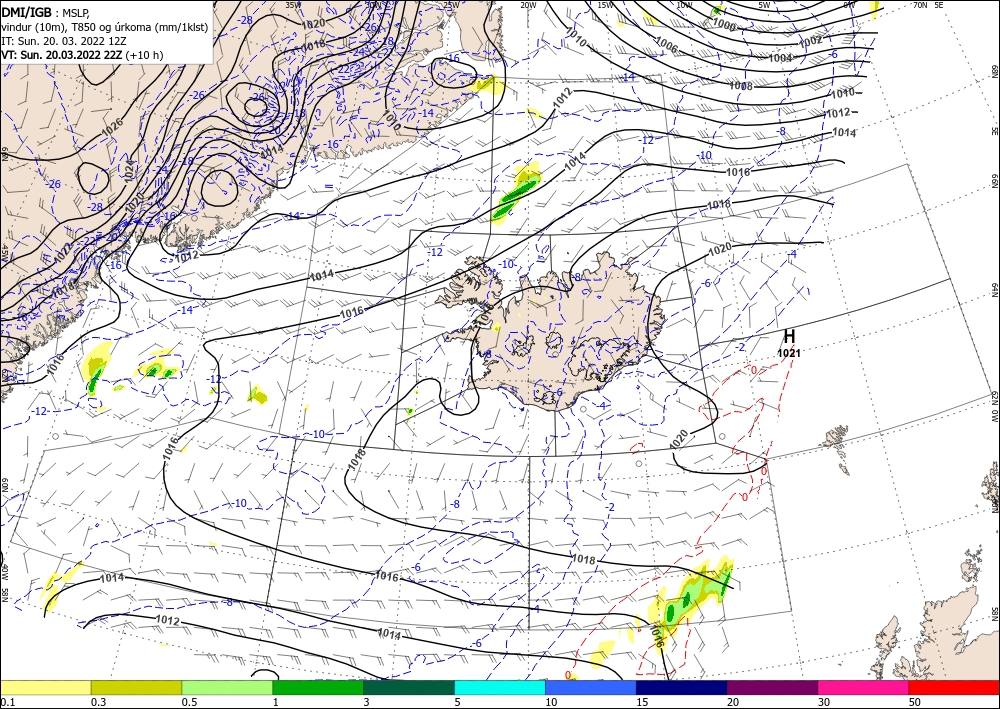The width and height of the screenshot is (1000, 709).
Task: Click the cyan legend swatch starting at 5
Action: click(x=500, y=687)
